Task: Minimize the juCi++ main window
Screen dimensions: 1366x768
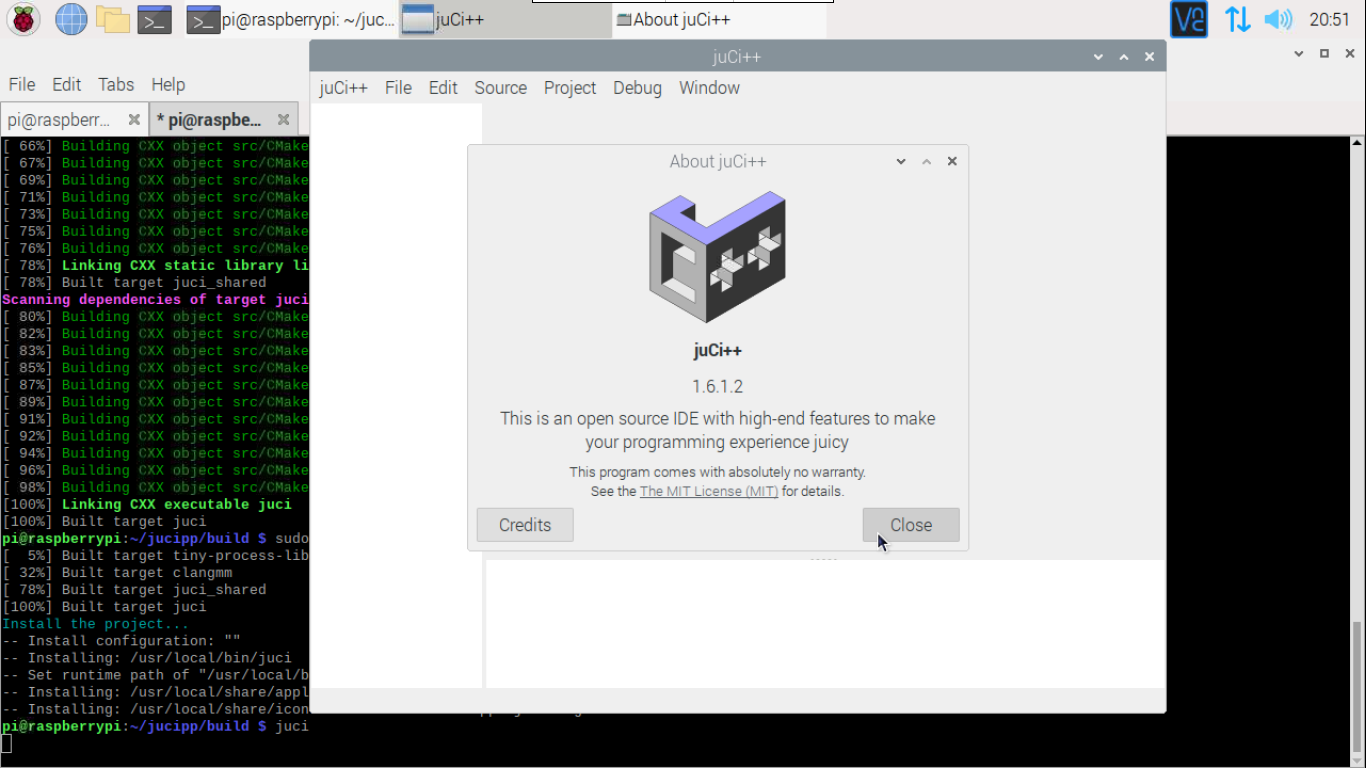Action: click(x=1099, y=57)
